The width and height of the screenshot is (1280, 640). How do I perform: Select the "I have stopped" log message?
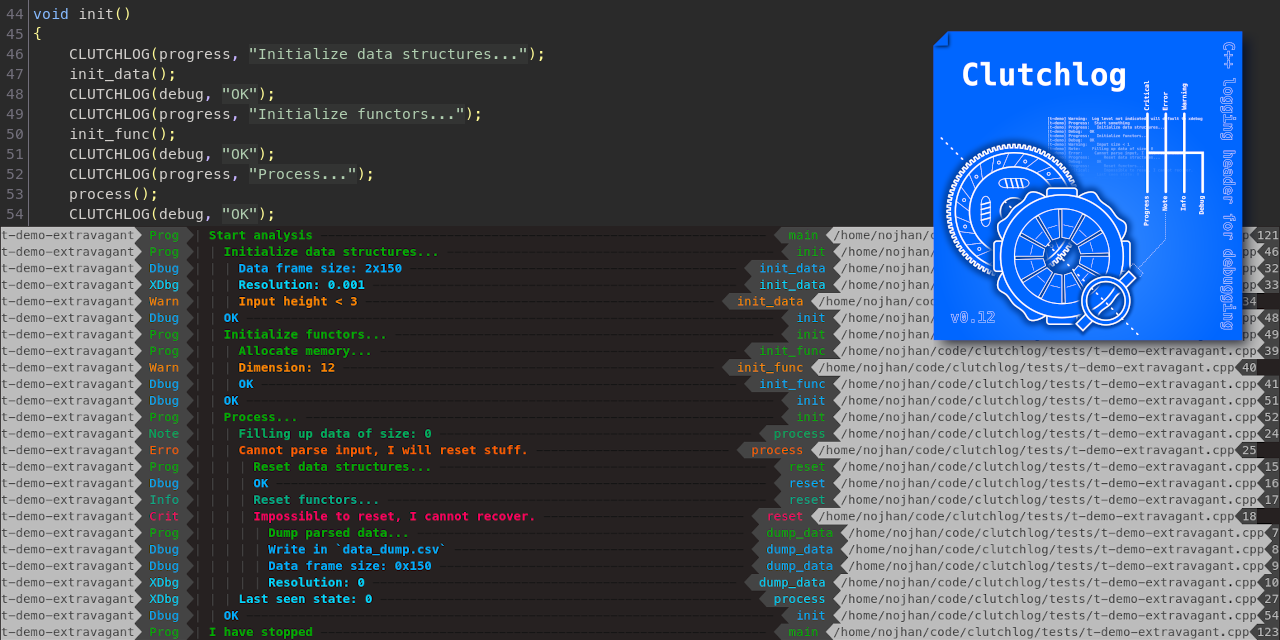260,632
